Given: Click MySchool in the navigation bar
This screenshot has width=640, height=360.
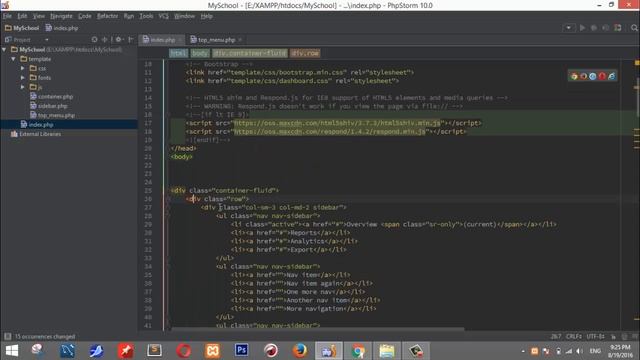Looking at the screenshot, I should pos(22,28).
